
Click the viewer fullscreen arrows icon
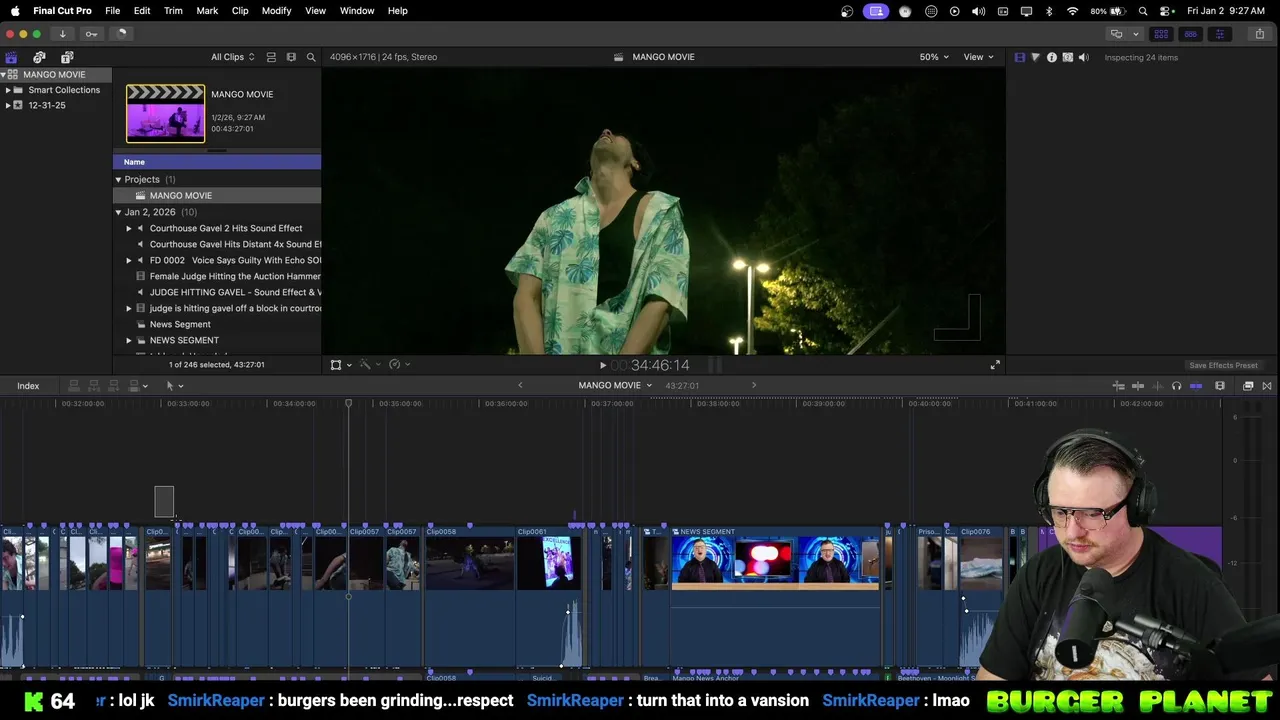(995, 365)
